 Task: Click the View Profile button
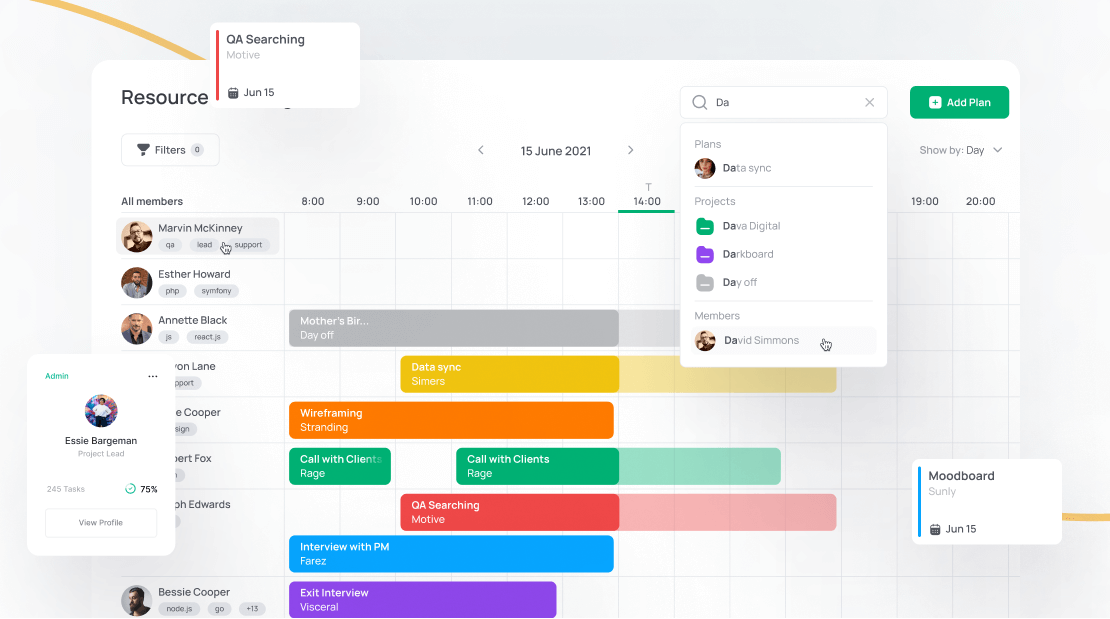[101, 523]
